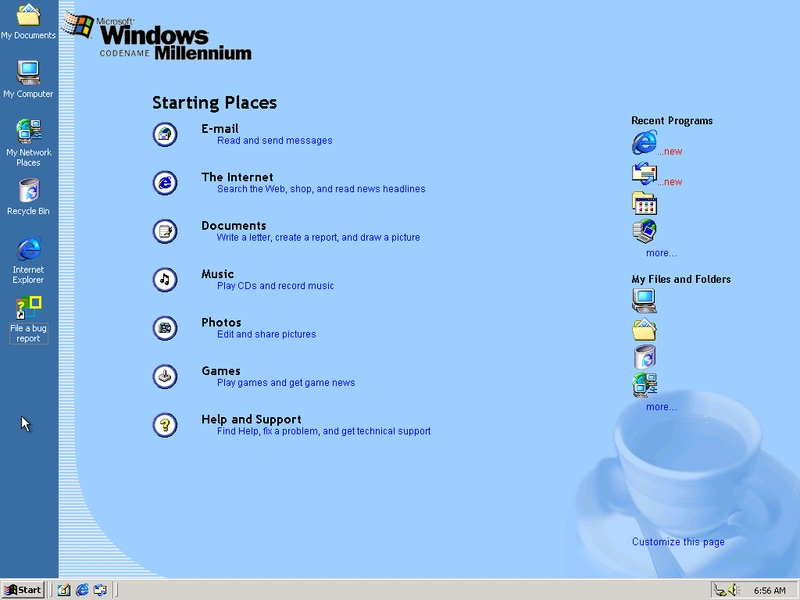Open the Photos starting place

click(x=165, y=328)
